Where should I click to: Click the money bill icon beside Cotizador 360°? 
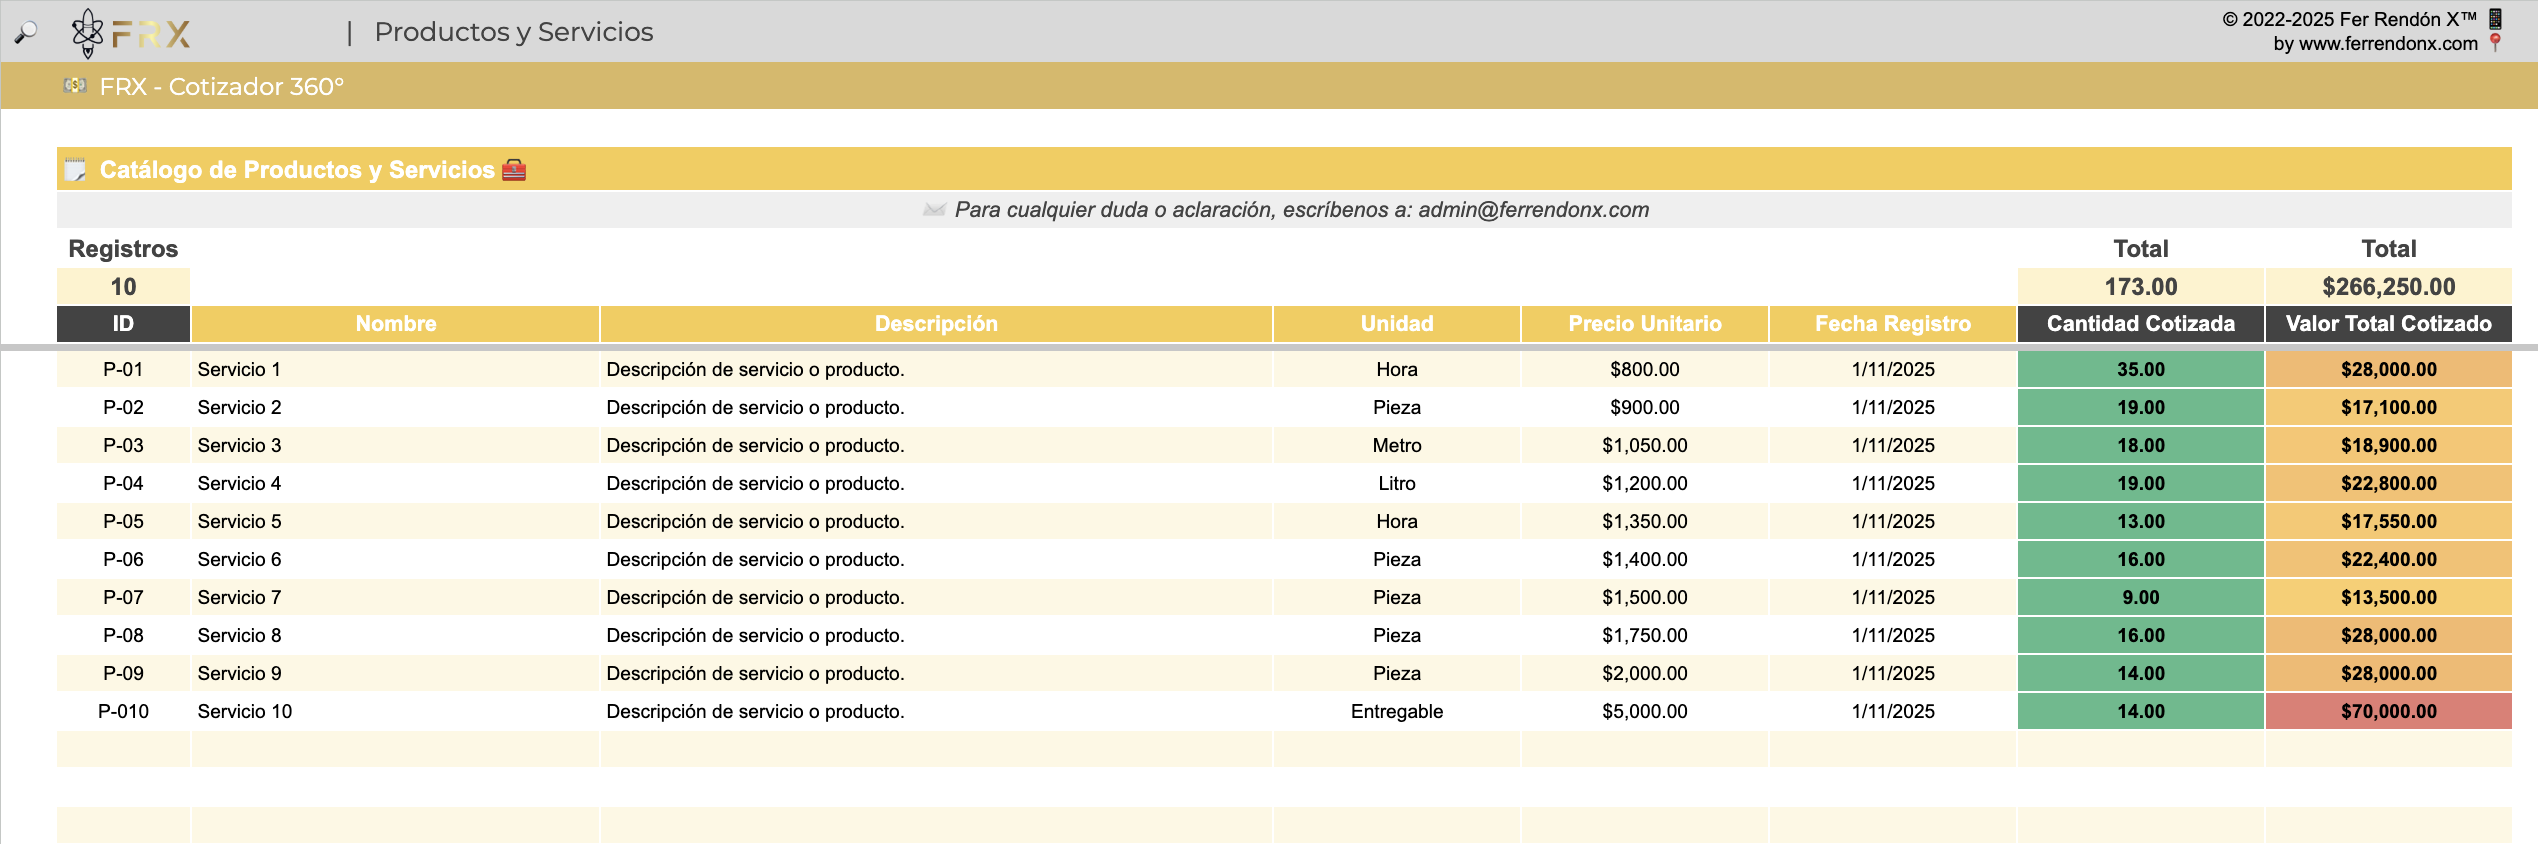75,86
